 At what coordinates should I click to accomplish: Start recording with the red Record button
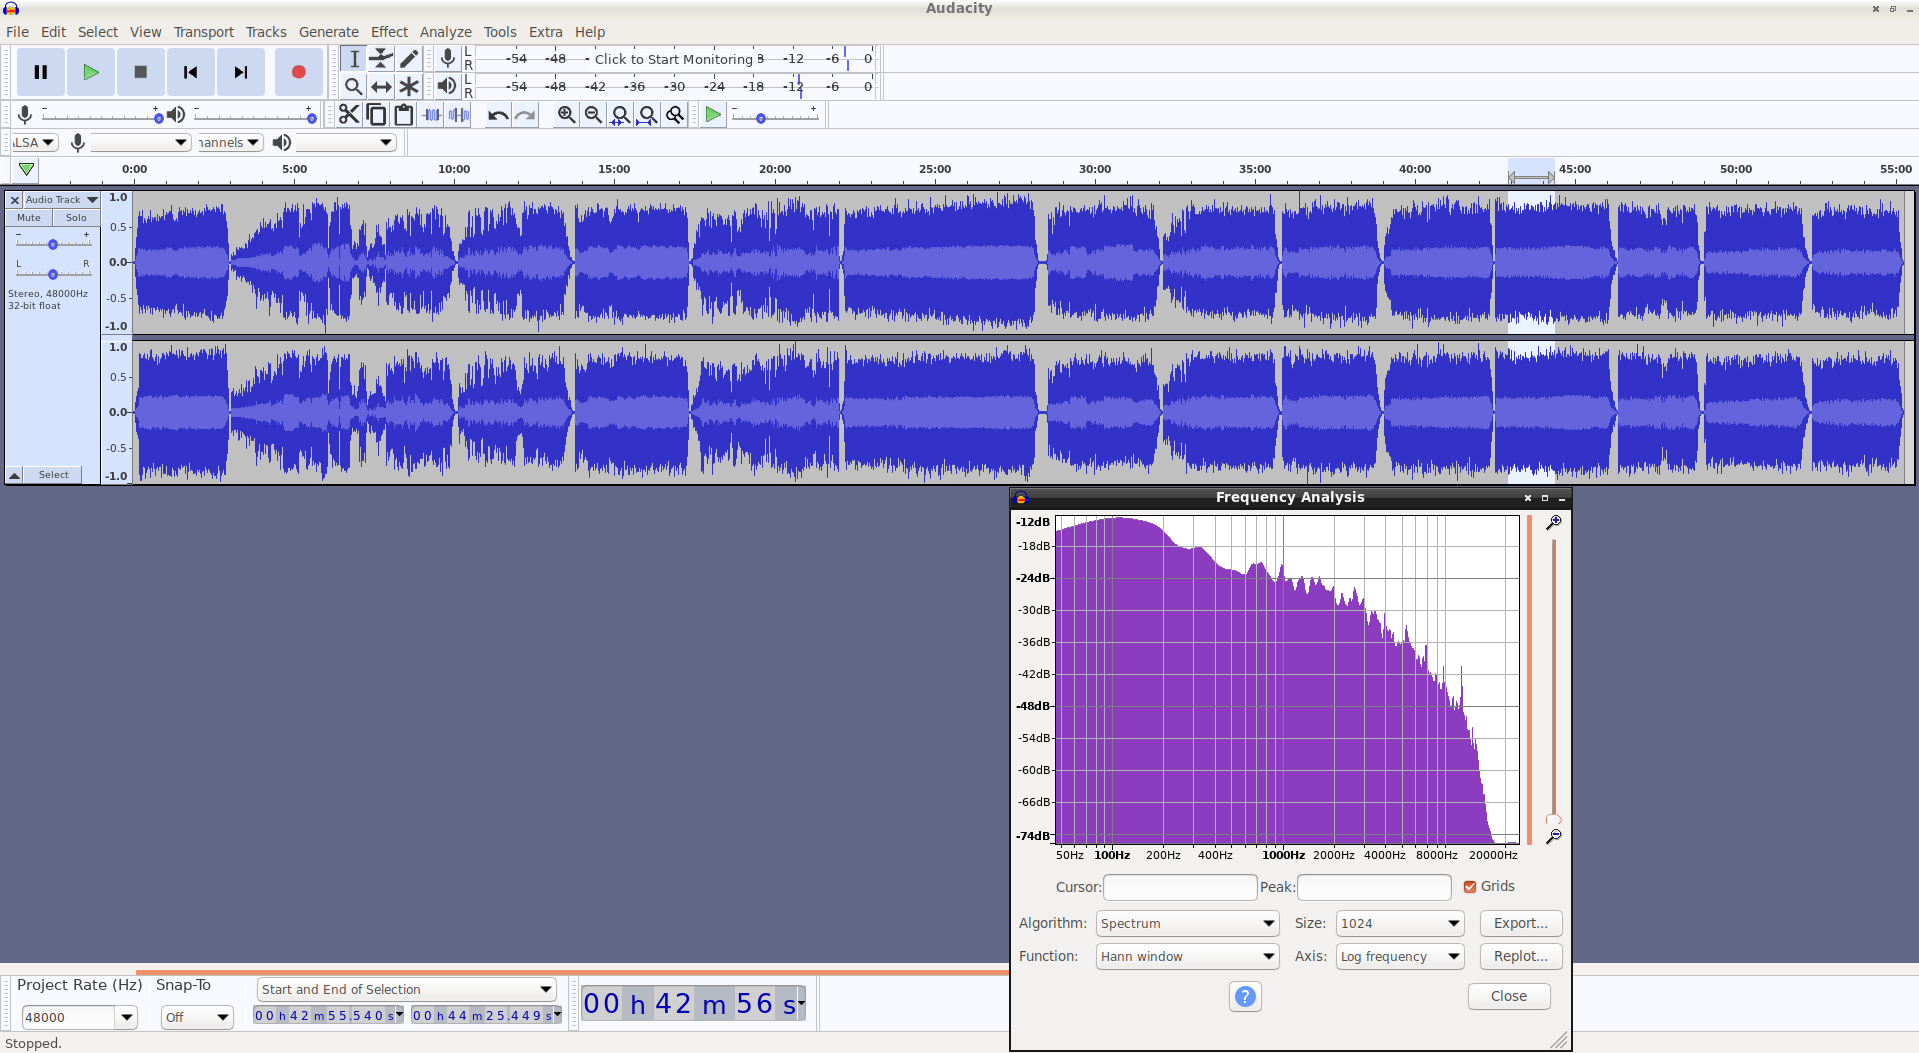[298, 72]
